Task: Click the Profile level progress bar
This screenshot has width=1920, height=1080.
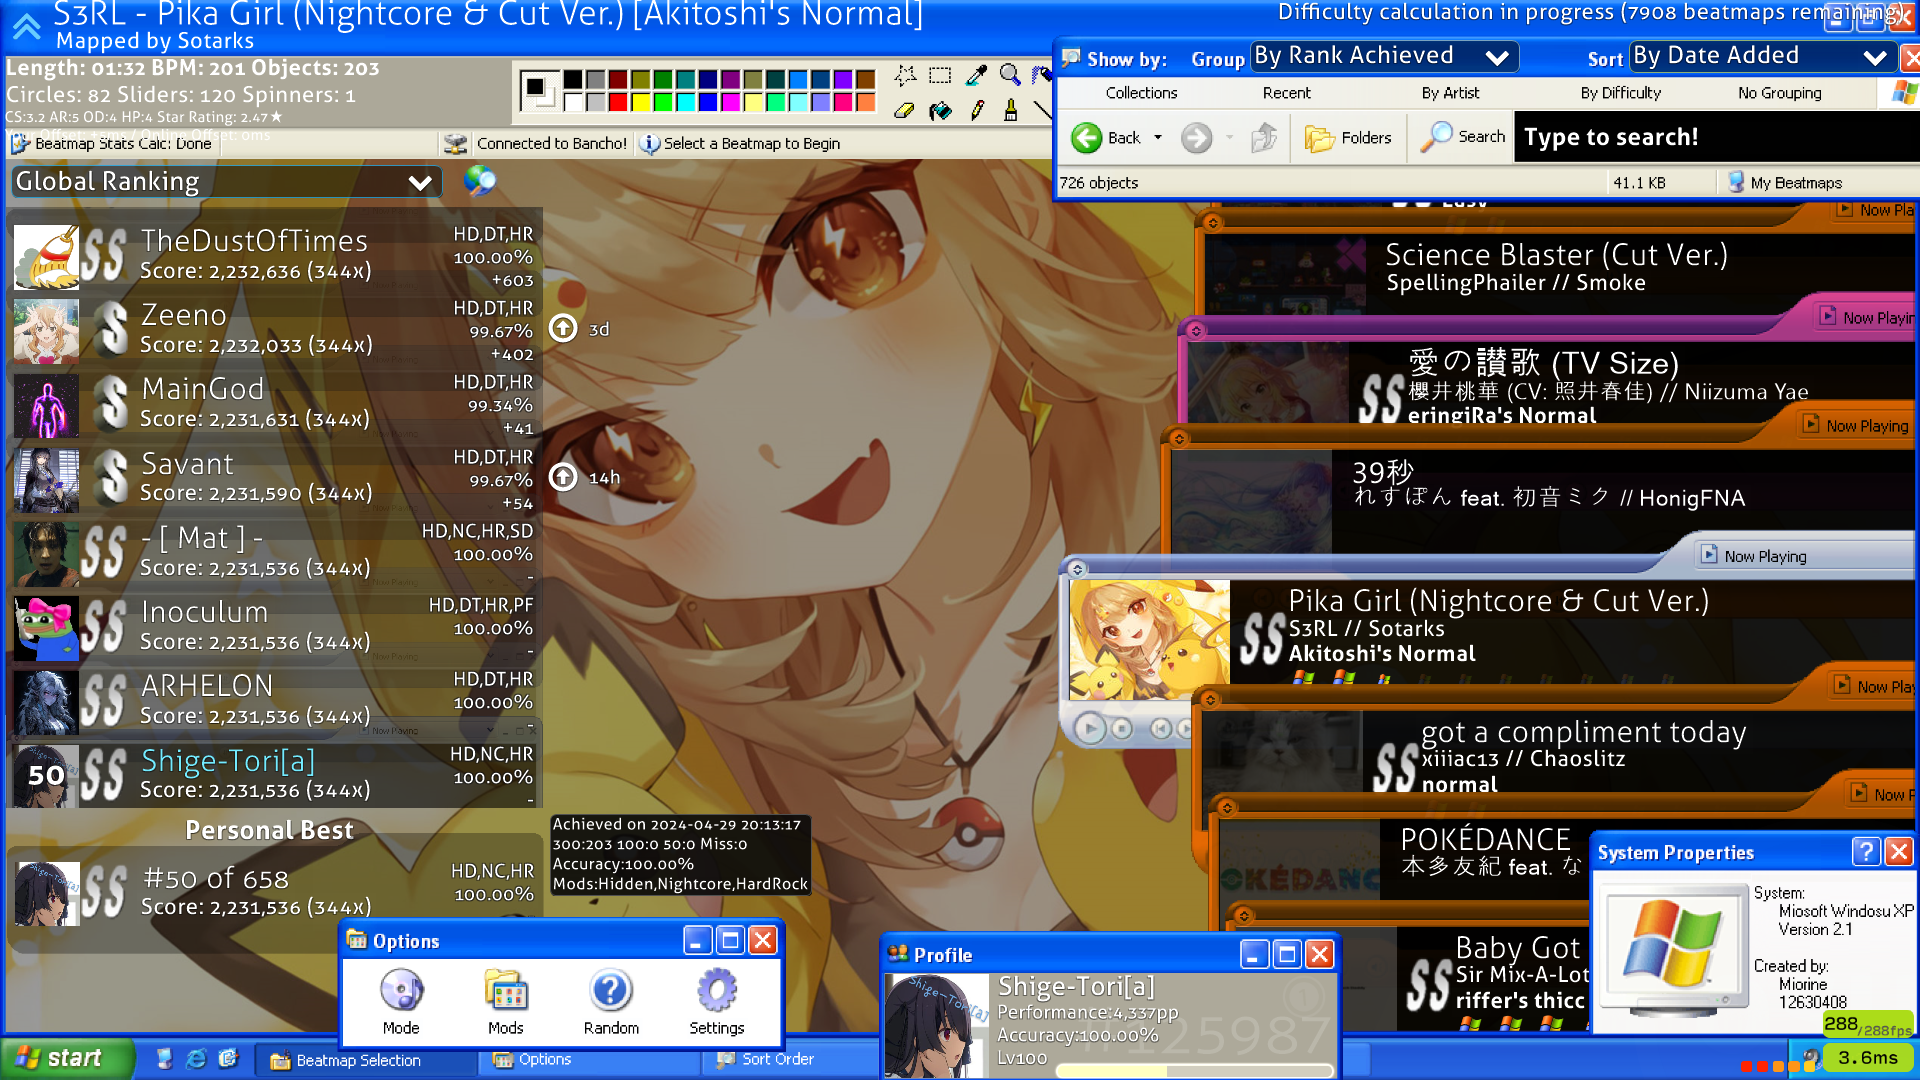Action: point(1195,1071)
